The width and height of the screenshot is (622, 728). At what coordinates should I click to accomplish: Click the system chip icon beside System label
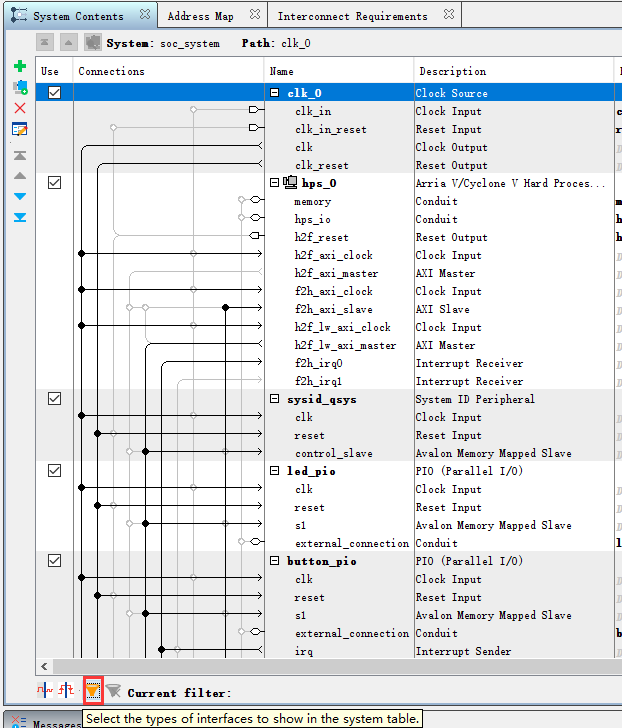[93, 43]
